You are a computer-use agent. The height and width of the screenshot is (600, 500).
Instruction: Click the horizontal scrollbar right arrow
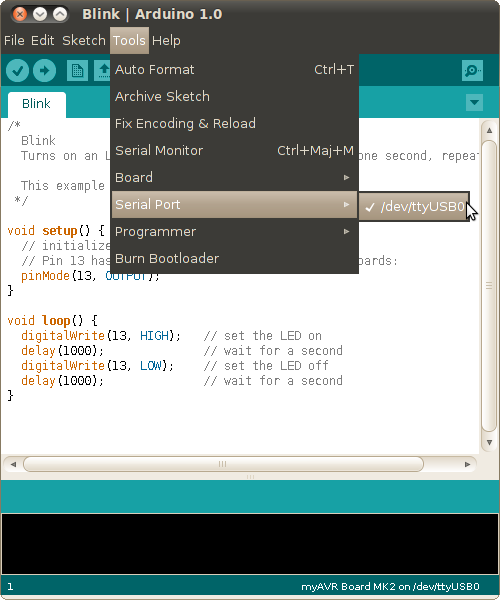click(x=467, y=465)
